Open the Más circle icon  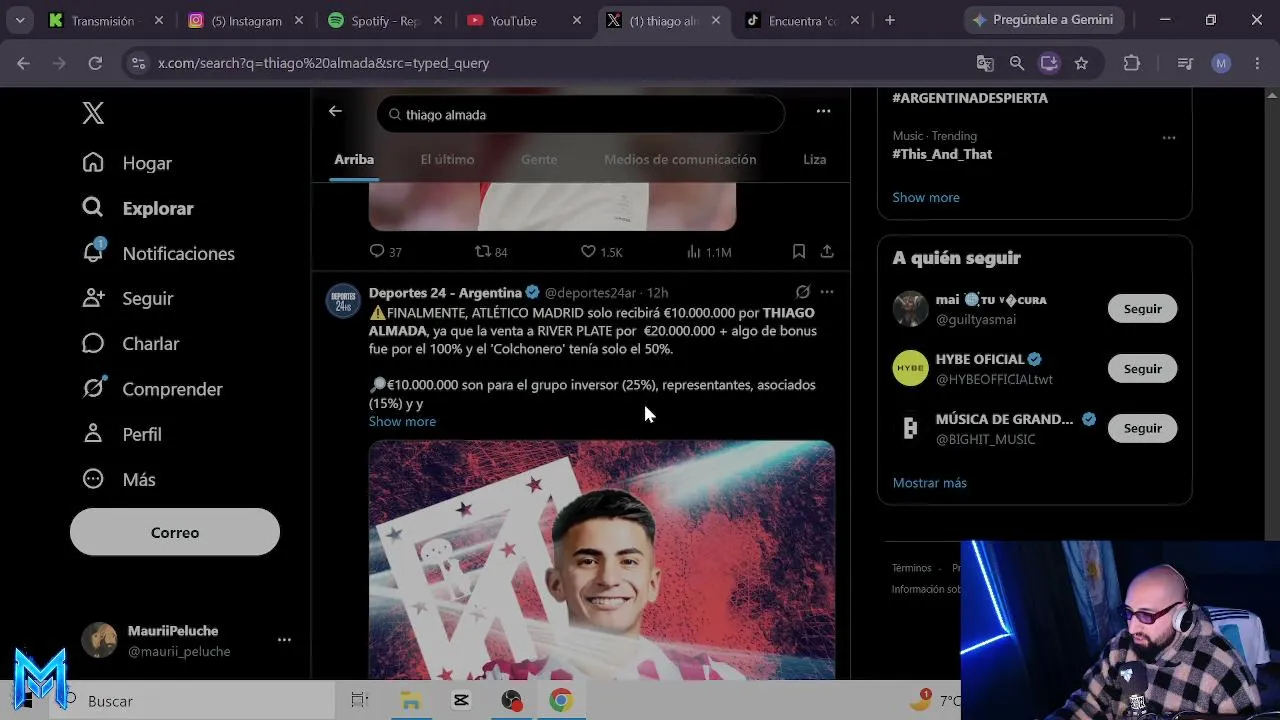point(93,479)
